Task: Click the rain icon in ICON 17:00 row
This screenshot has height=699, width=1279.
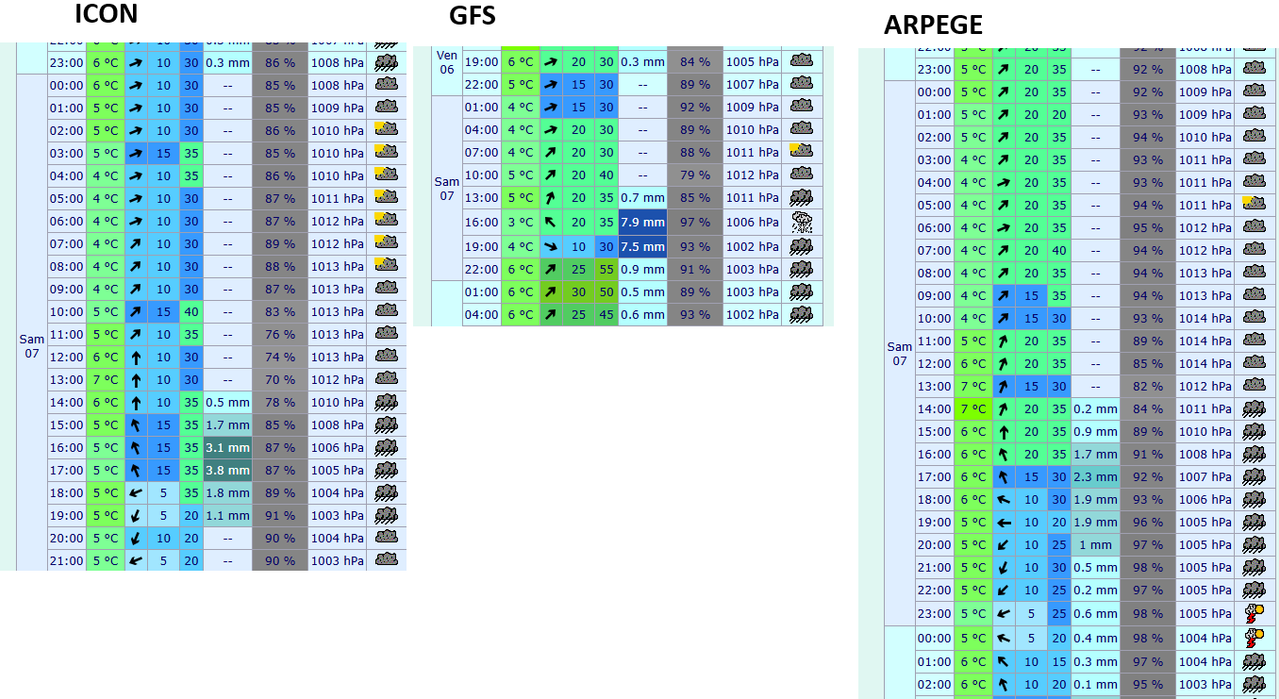Action: coord(386,470)
